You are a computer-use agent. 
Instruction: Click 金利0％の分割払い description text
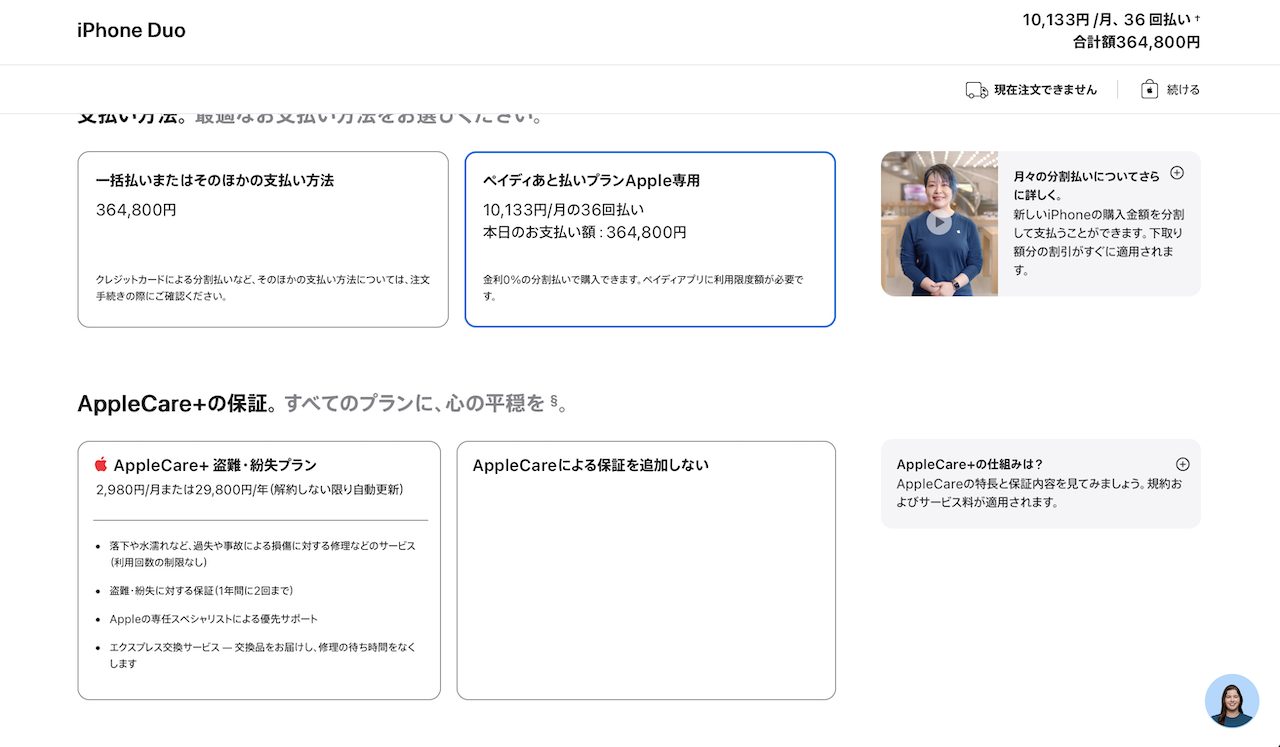coord(643,288)
